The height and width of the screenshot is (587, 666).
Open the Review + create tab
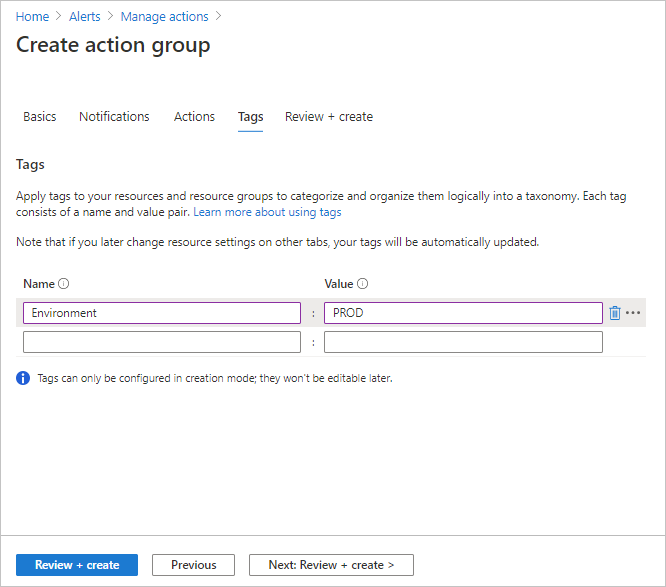329,117
